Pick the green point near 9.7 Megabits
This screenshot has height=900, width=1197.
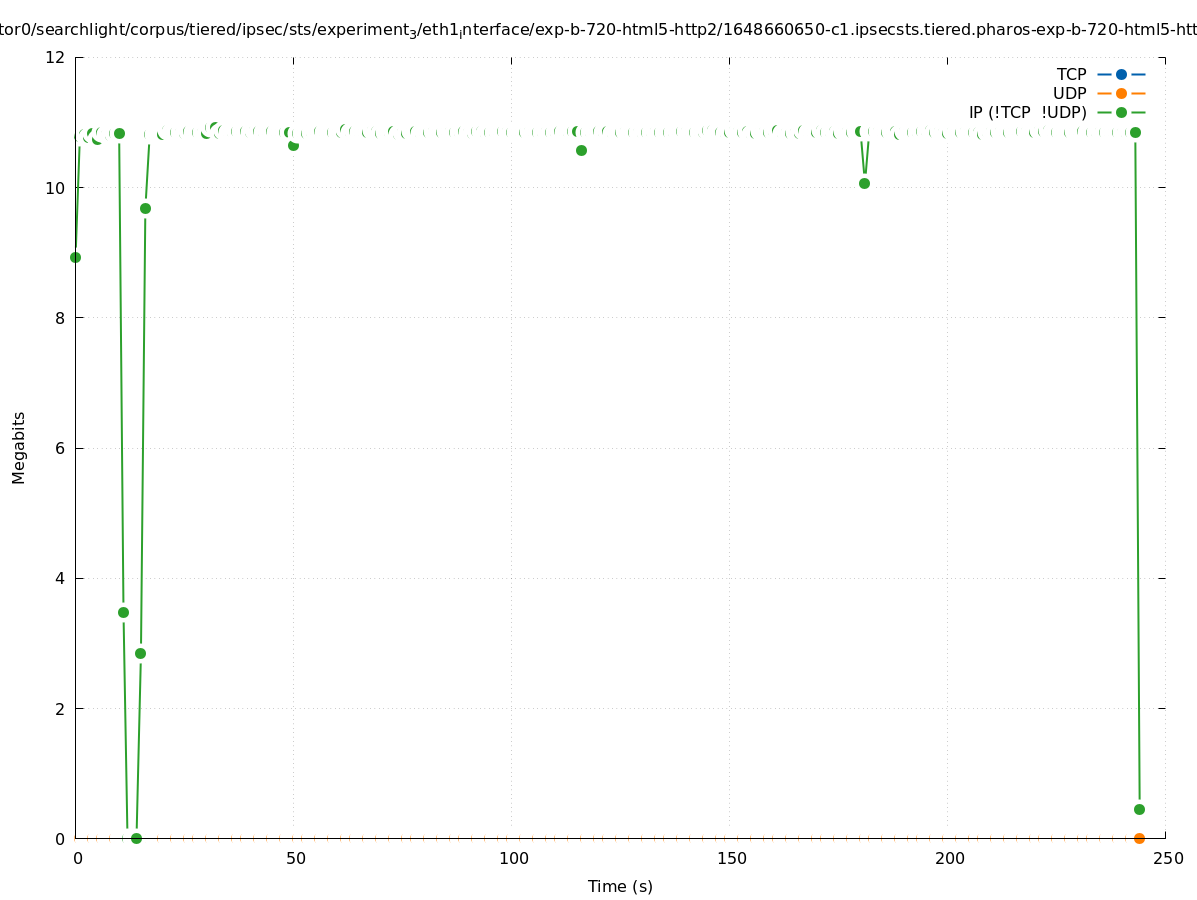point(145,208)
